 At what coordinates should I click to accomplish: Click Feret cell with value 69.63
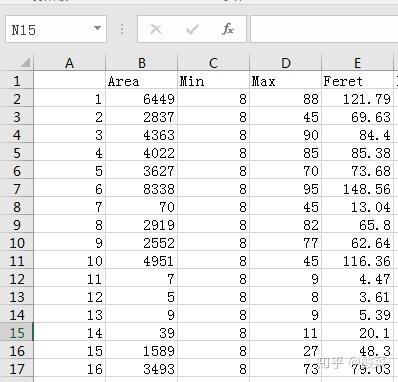coord(358,117)
